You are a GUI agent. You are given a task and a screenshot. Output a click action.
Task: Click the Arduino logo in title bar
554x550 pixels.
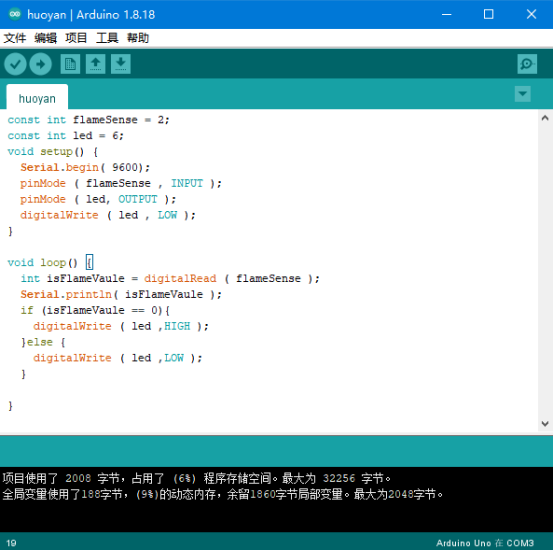(15, 14)
